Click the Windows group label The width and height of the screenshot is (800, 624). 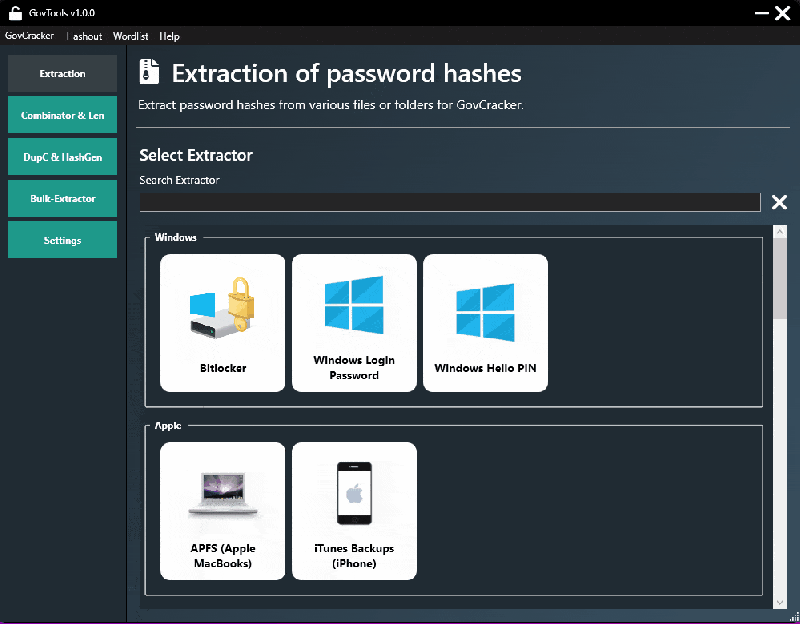tap(176, 237)
